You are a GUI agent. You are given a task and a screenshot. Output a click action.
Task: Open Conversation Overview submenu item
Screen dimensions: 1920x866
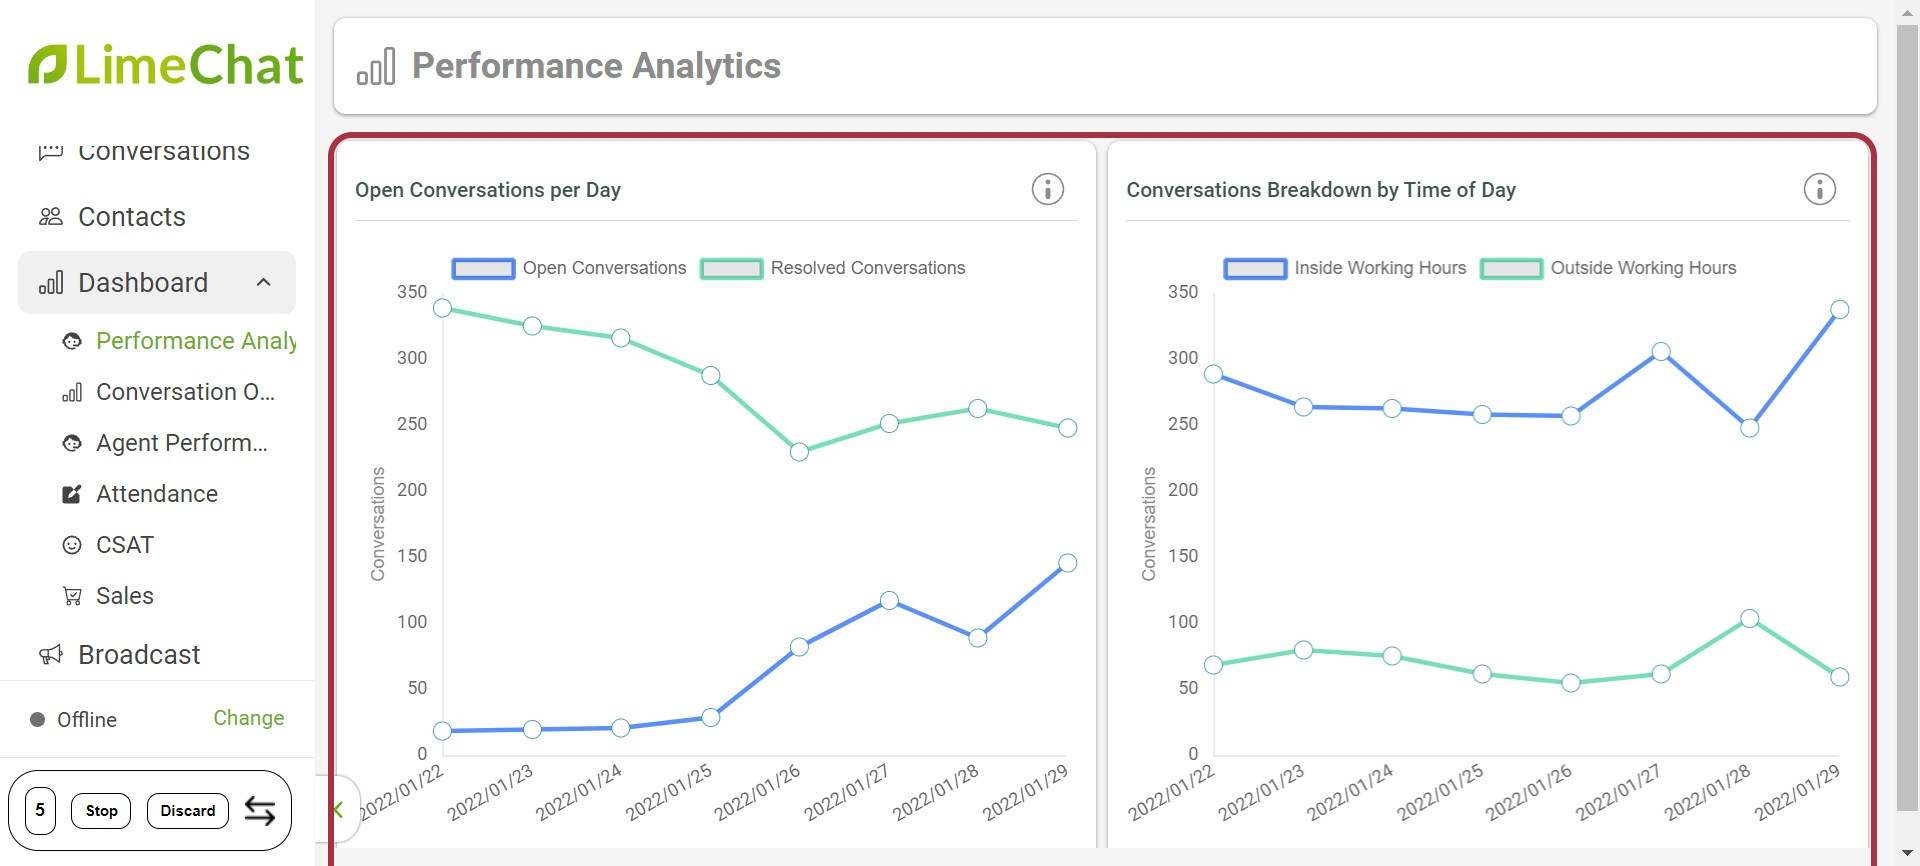[x=185, y=392]
